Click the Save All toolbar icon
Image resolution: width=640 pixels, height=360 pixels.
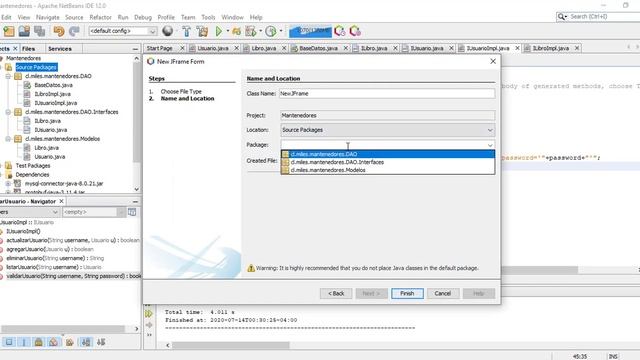[40, 31]
